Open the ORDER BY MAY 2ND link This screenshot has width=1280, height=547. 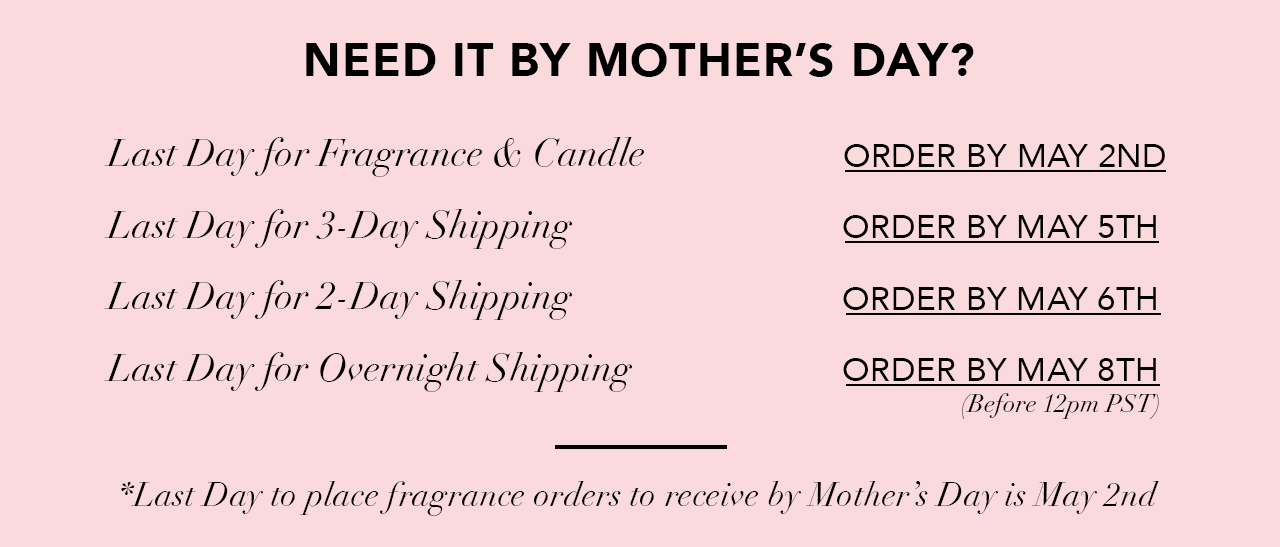coord(1005,157)
